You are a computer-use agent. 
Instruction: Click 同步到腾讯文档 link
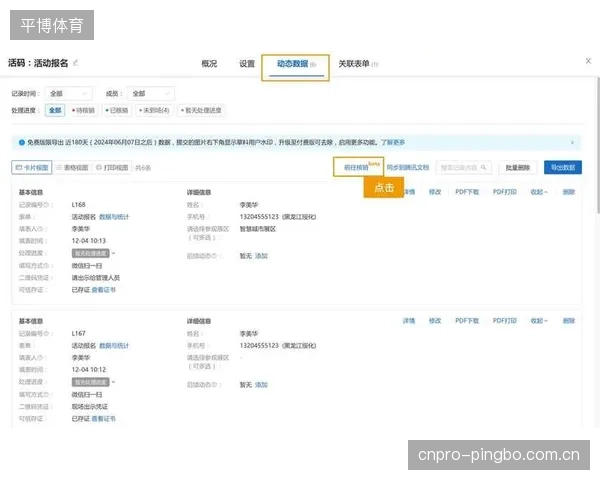point(408,168)
